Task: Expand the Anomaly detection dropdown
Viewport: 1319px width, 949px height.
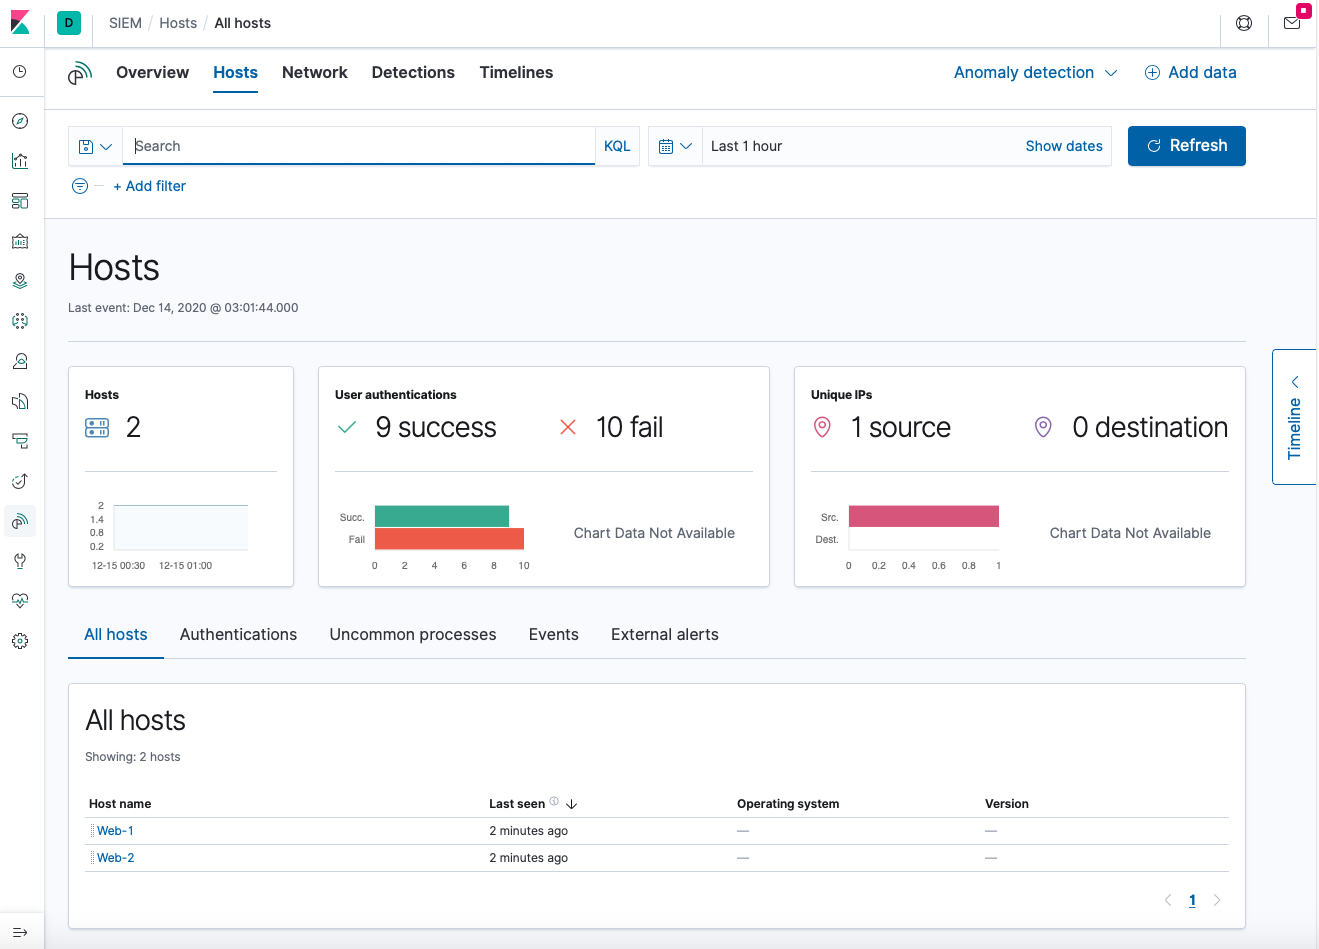Action: [x=1035, y=73]
